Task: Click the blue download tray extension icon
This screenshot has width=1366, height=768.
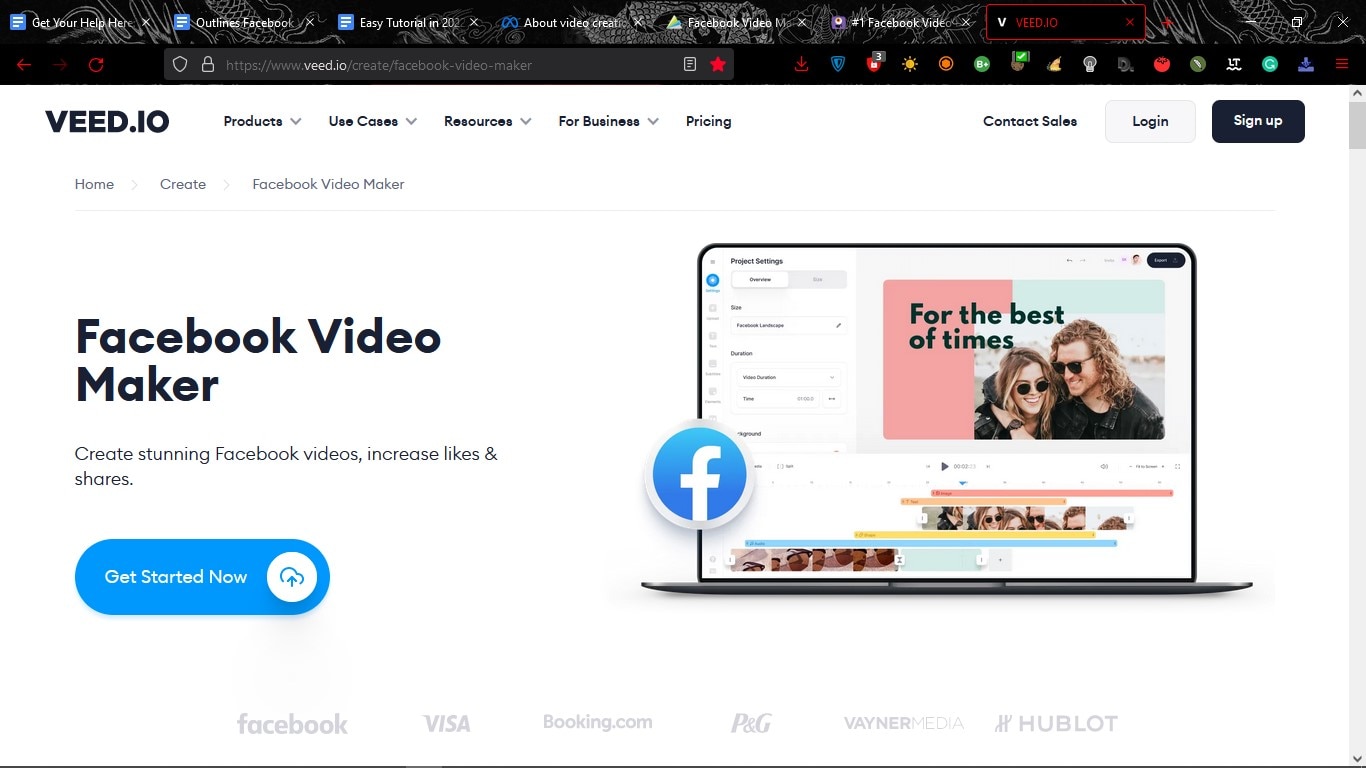Action: [x=1306, y=65]
